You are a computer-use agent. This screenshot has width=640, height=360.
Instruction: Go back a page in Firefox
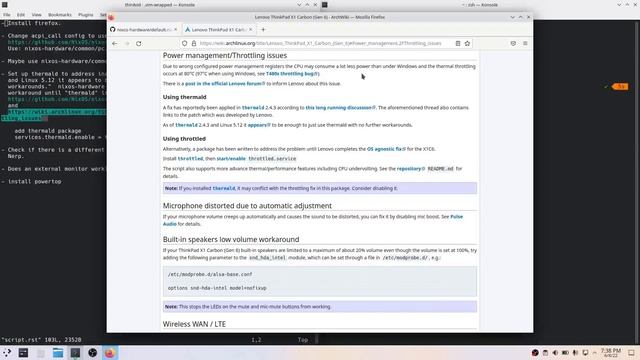(x=115, y=43)
